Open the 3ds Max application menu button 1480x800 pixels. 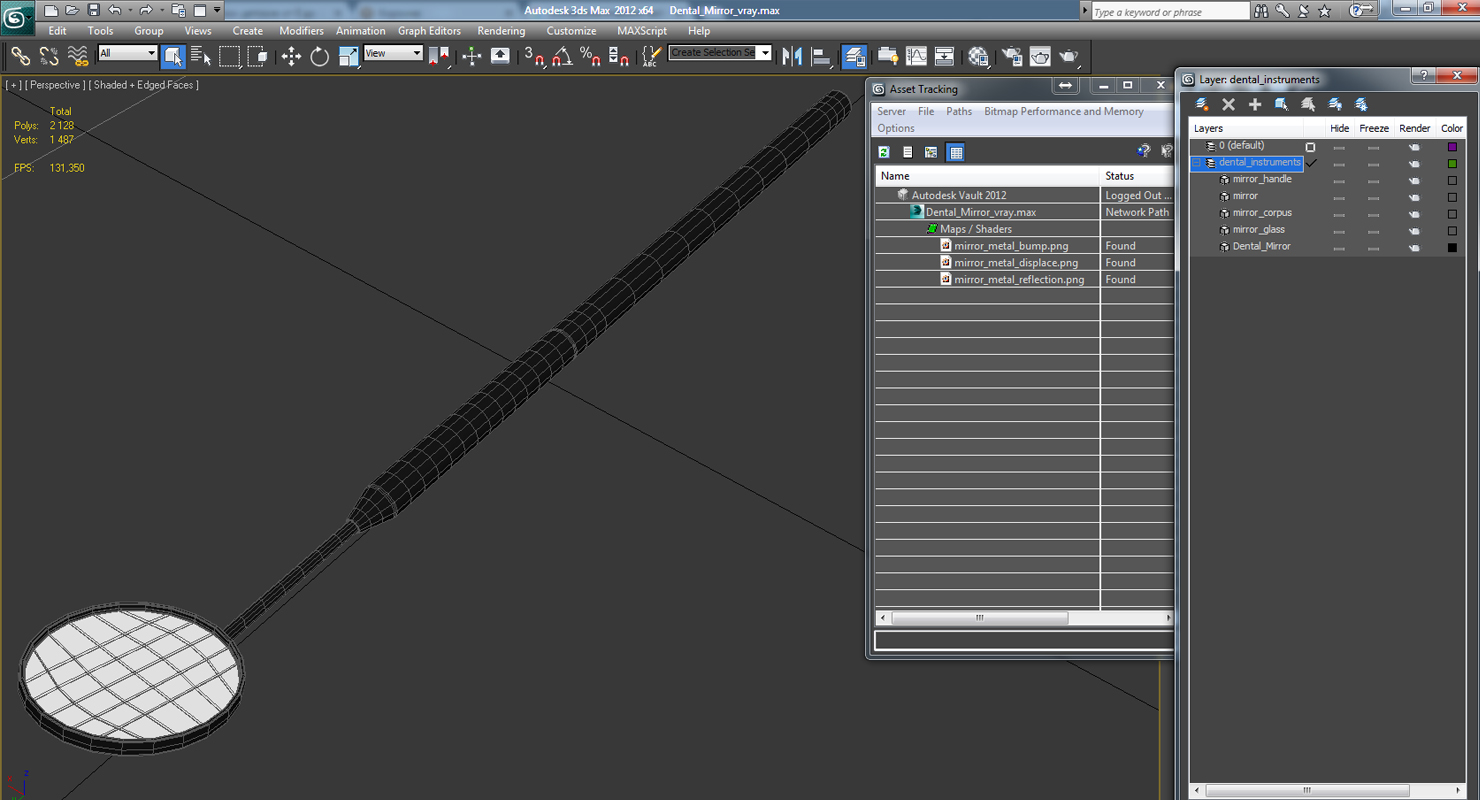coord(17,16)
